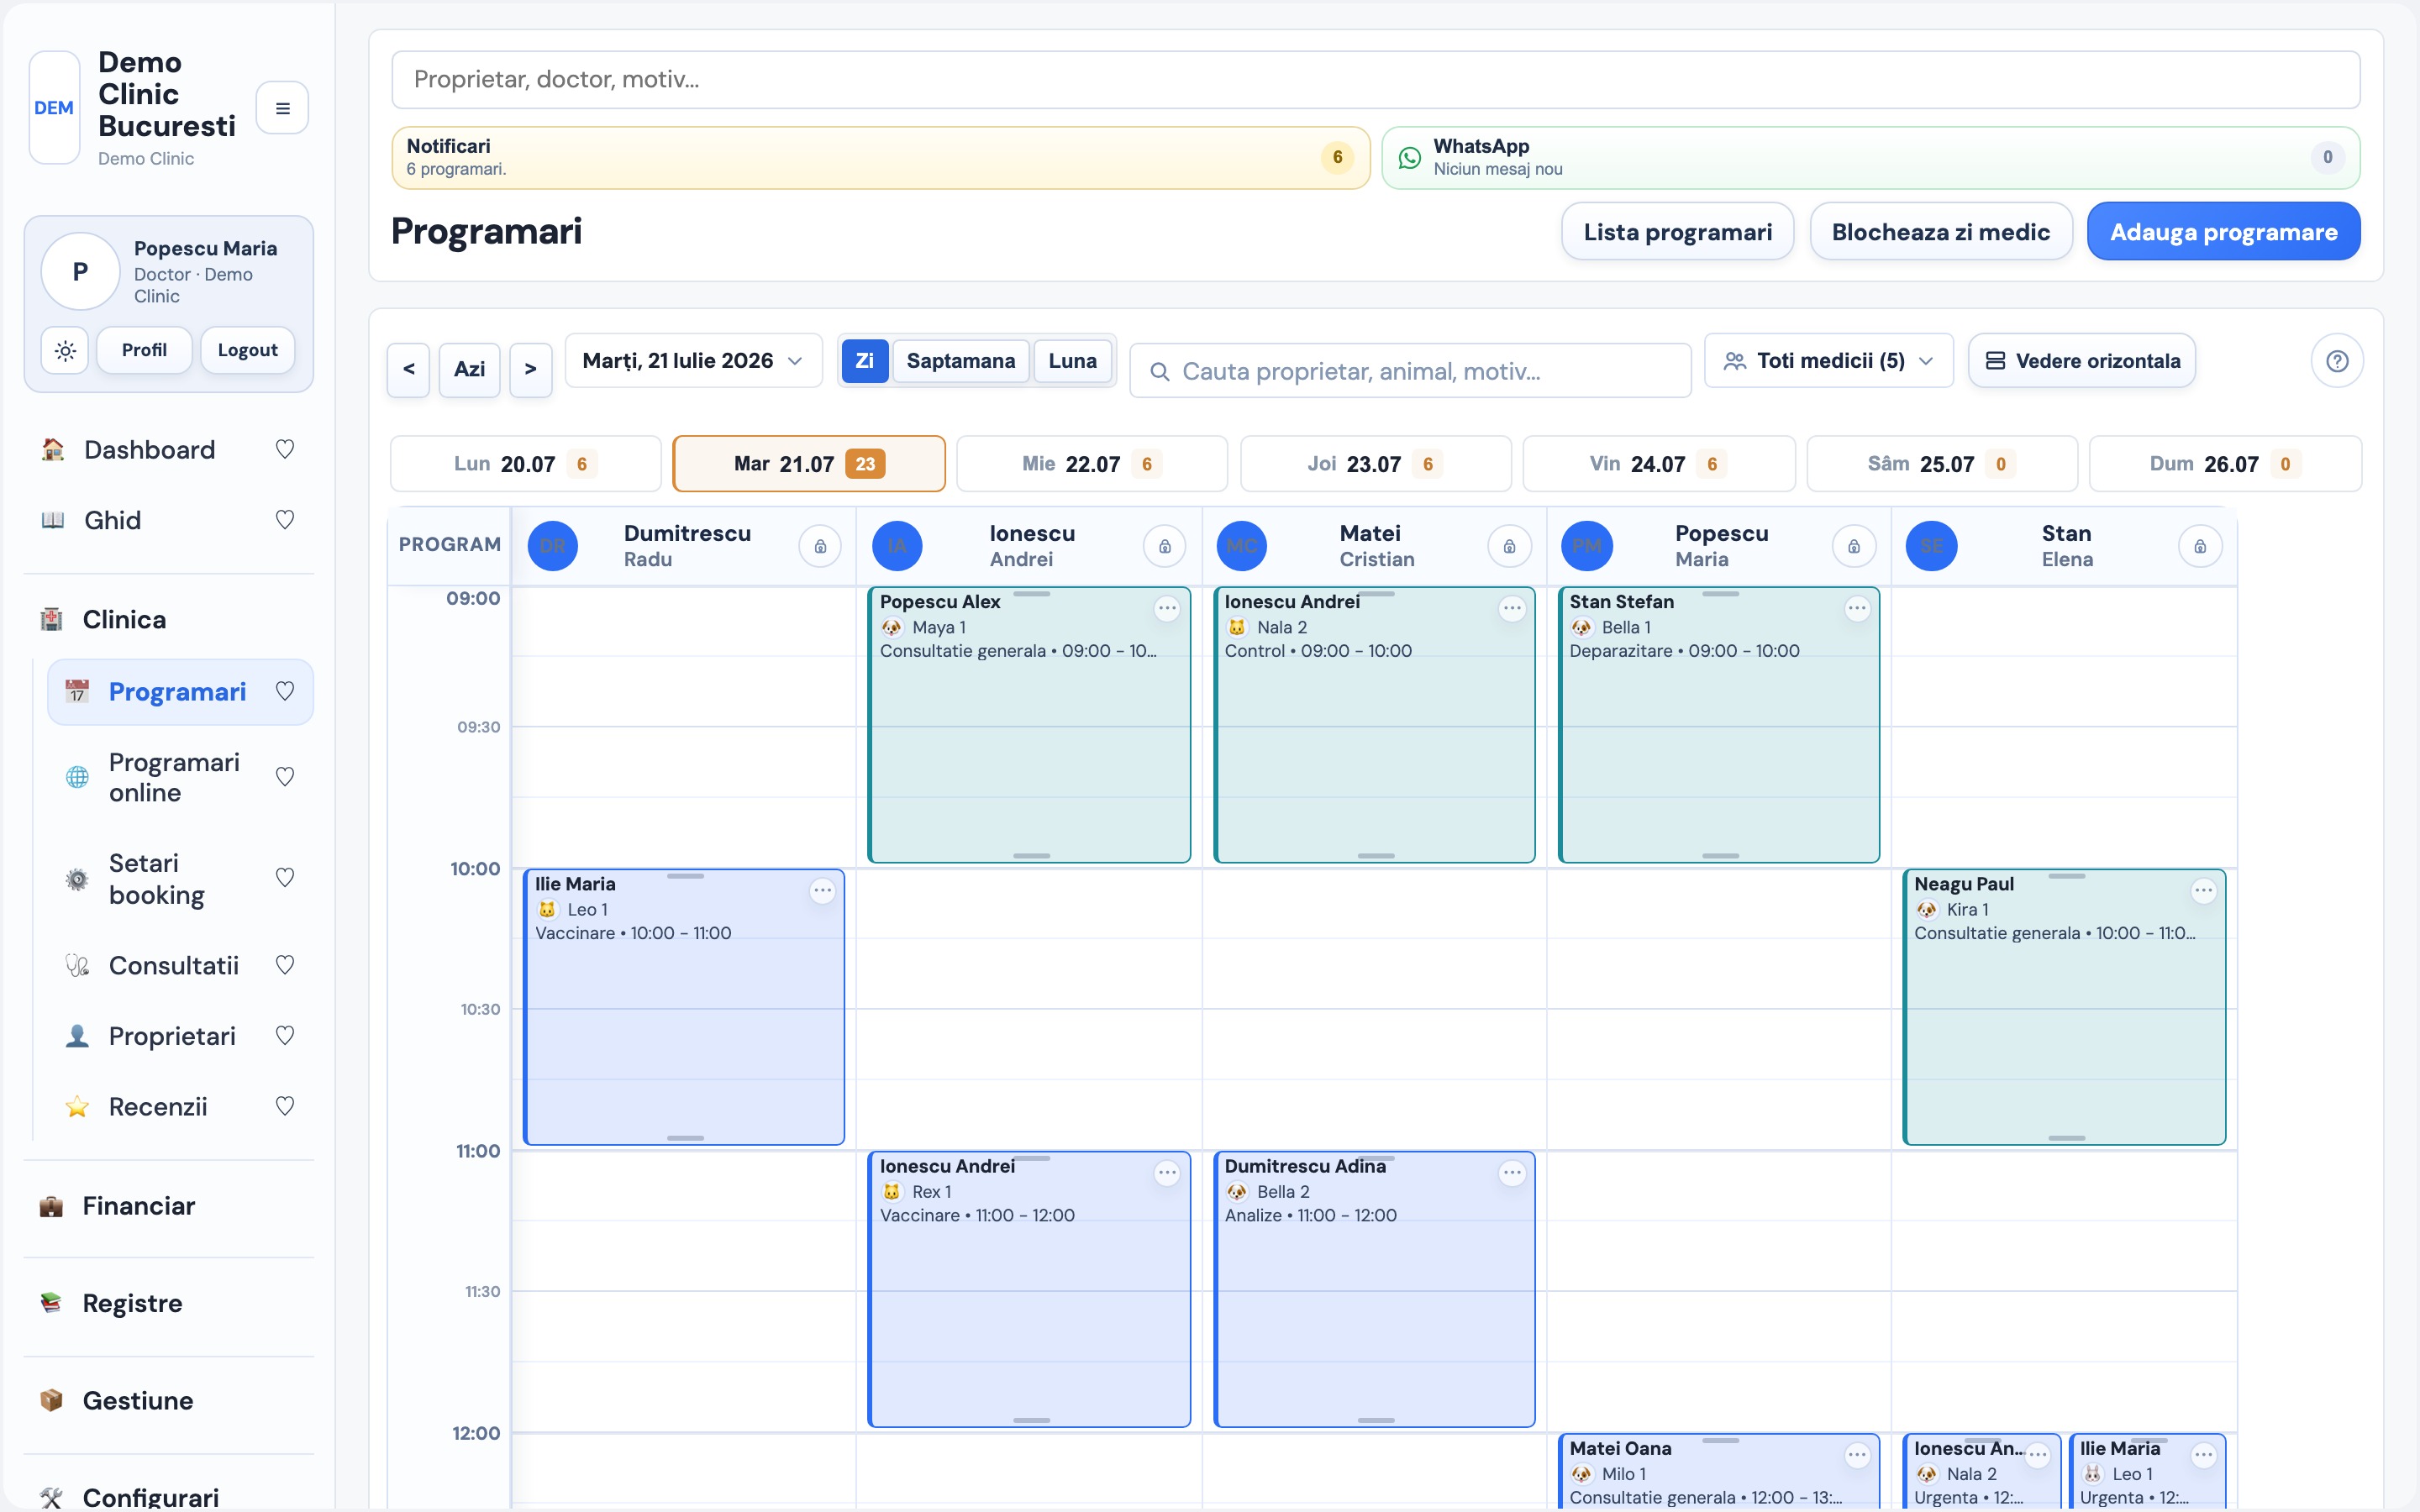2420x1512 pixels.
Task: Select the Sâm 25.07 day tab
Action: tap(1942, 464)
